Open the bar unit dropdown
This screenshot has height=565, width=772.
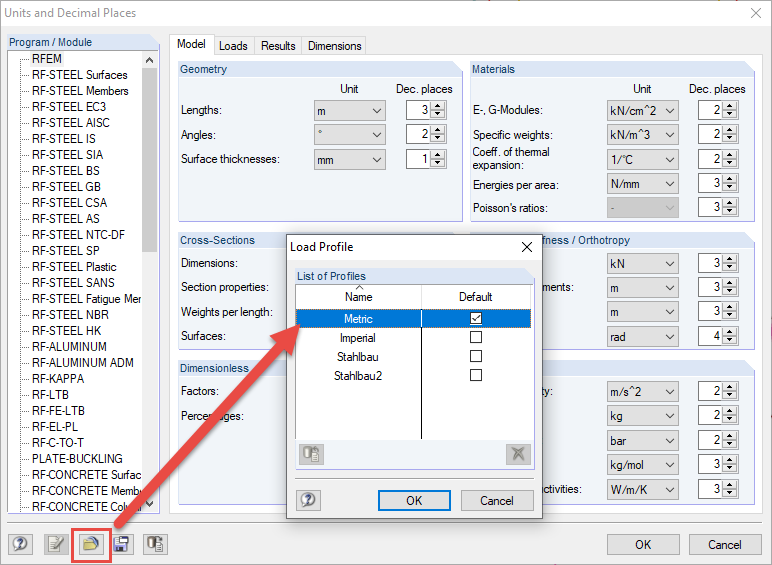click(643, 440)
